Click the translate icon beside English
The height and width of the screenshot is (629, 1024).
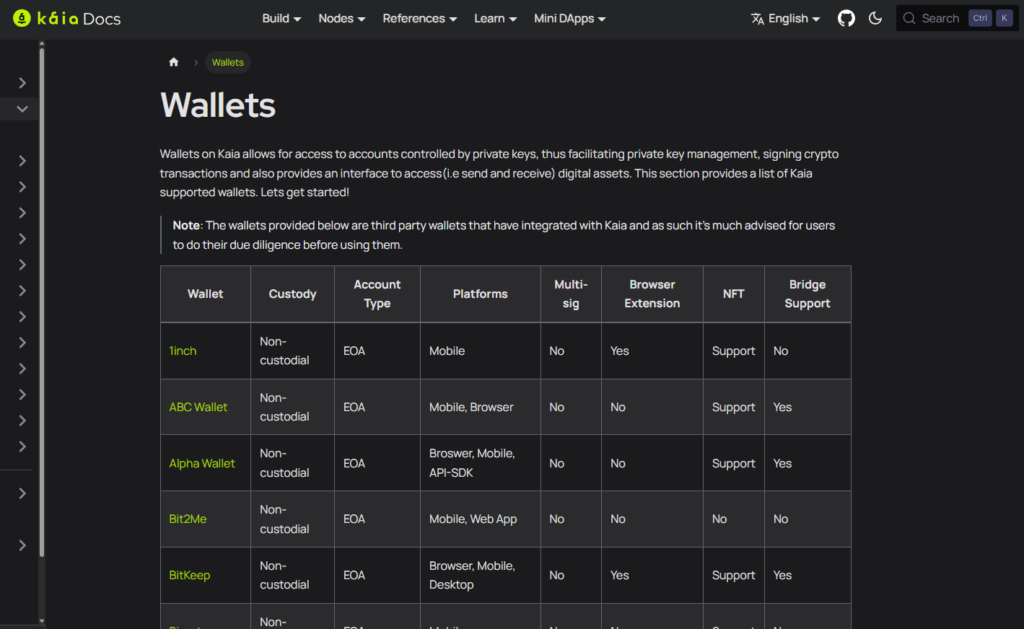coord(758,19)
